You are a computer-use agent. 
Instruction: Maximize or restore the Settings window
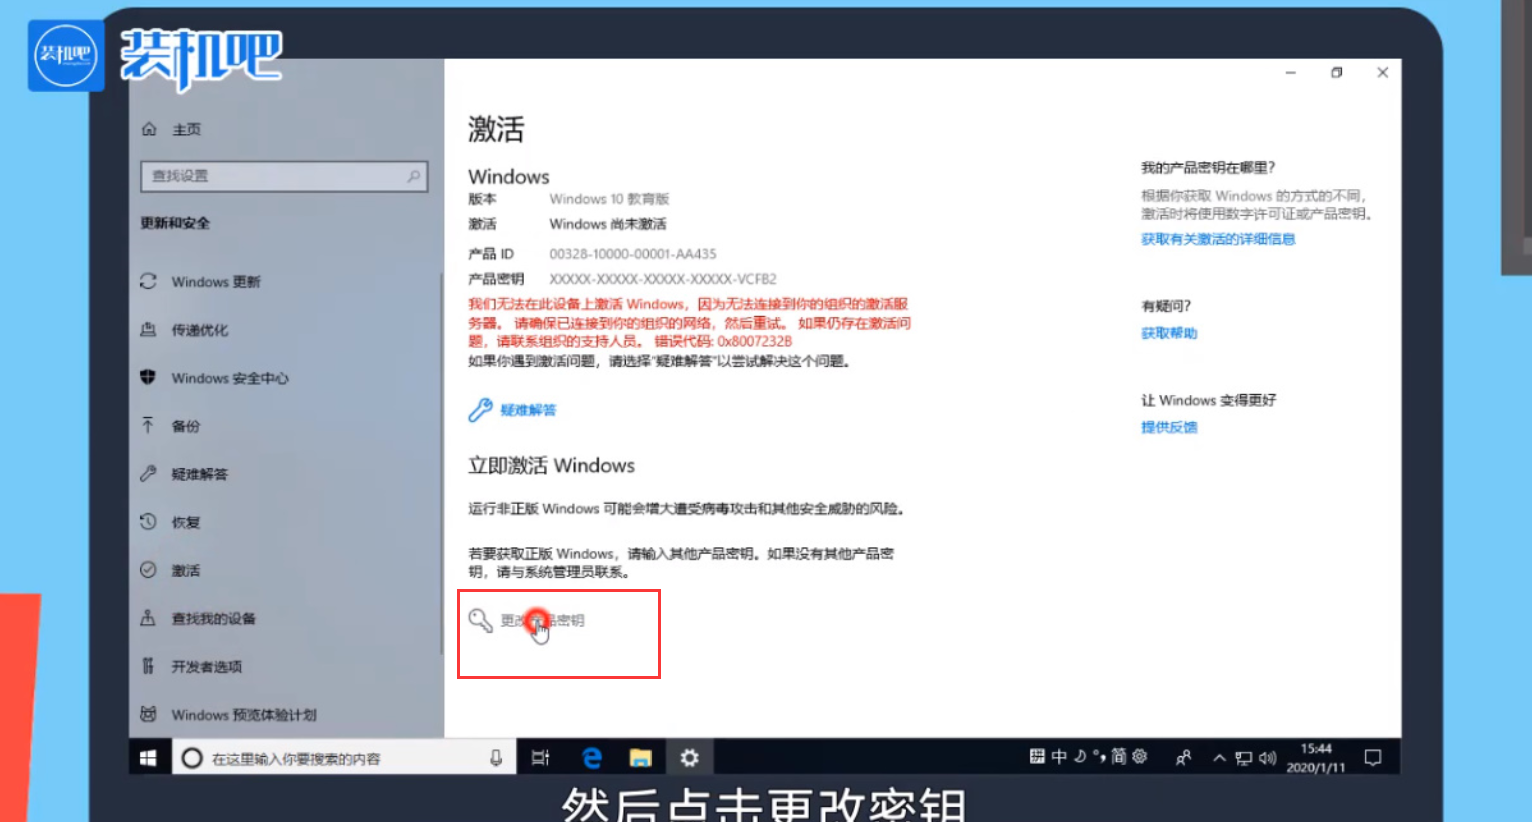[x=1336, y=73]
